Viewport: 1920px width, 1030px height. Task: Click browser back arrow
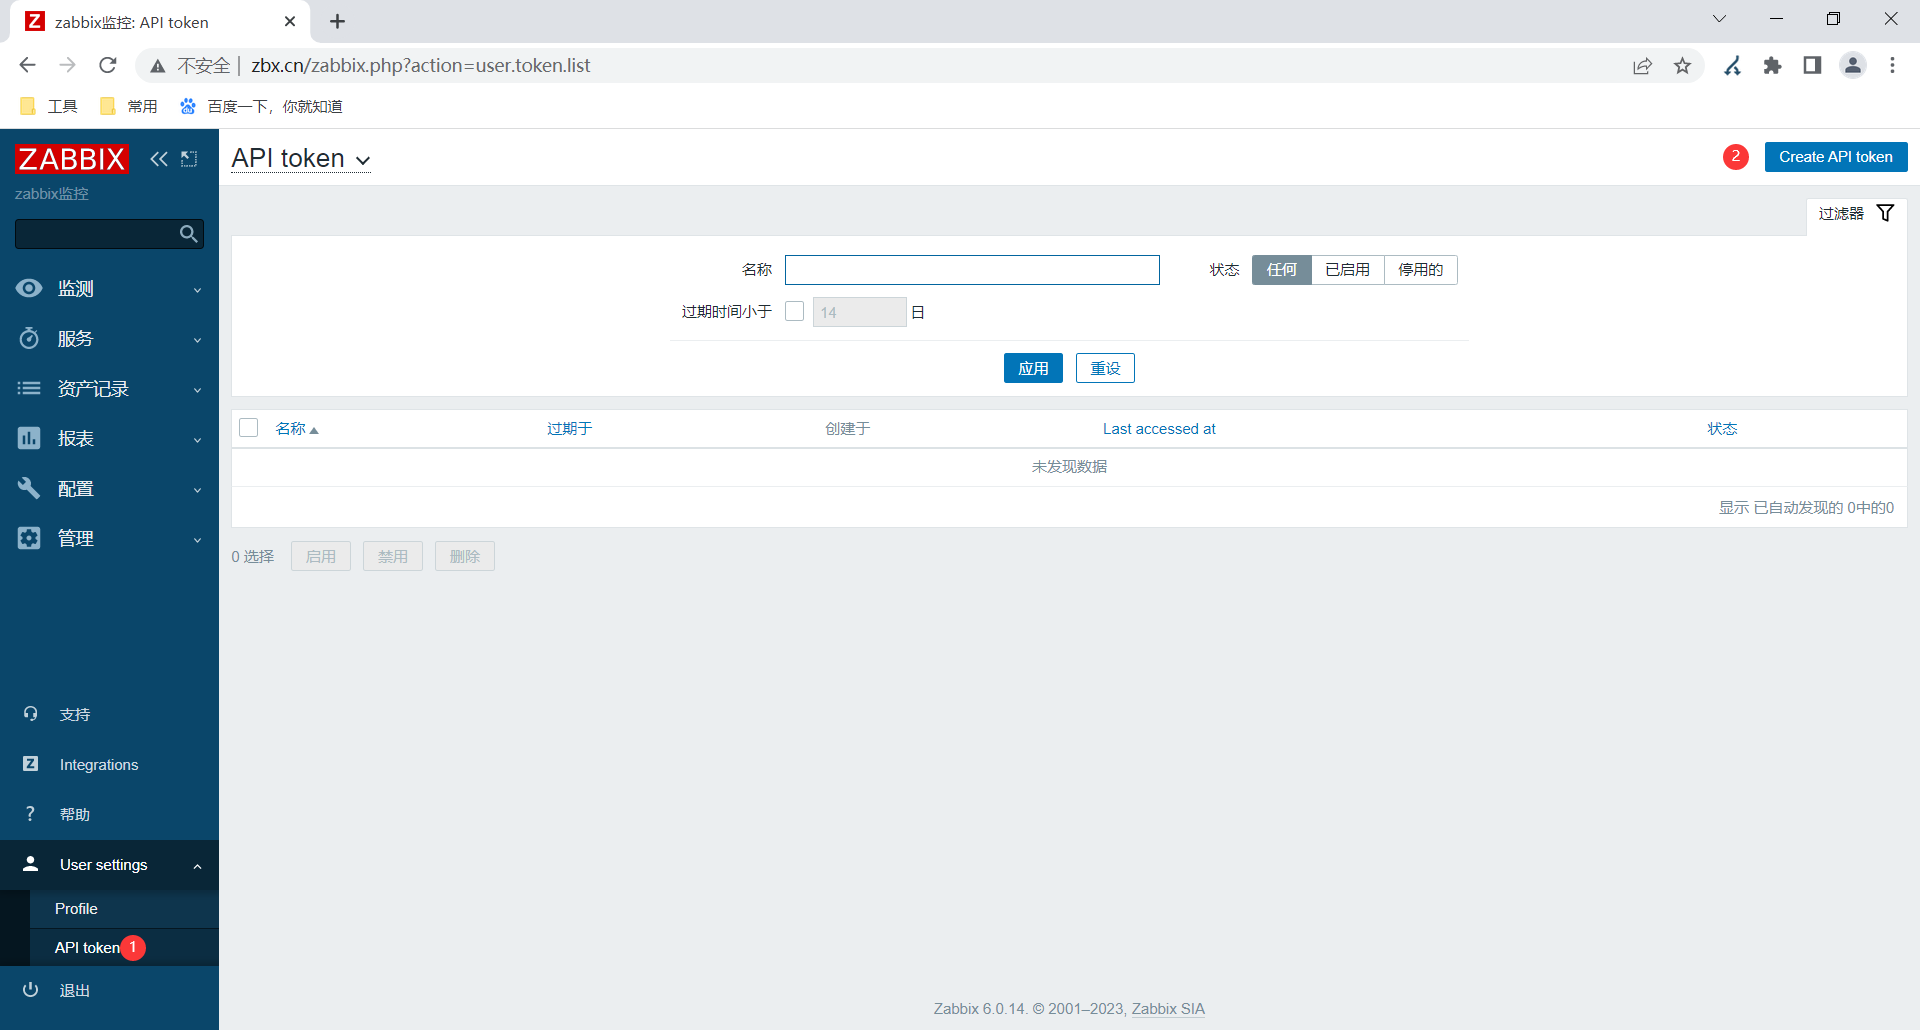click(x=27, y=65)
